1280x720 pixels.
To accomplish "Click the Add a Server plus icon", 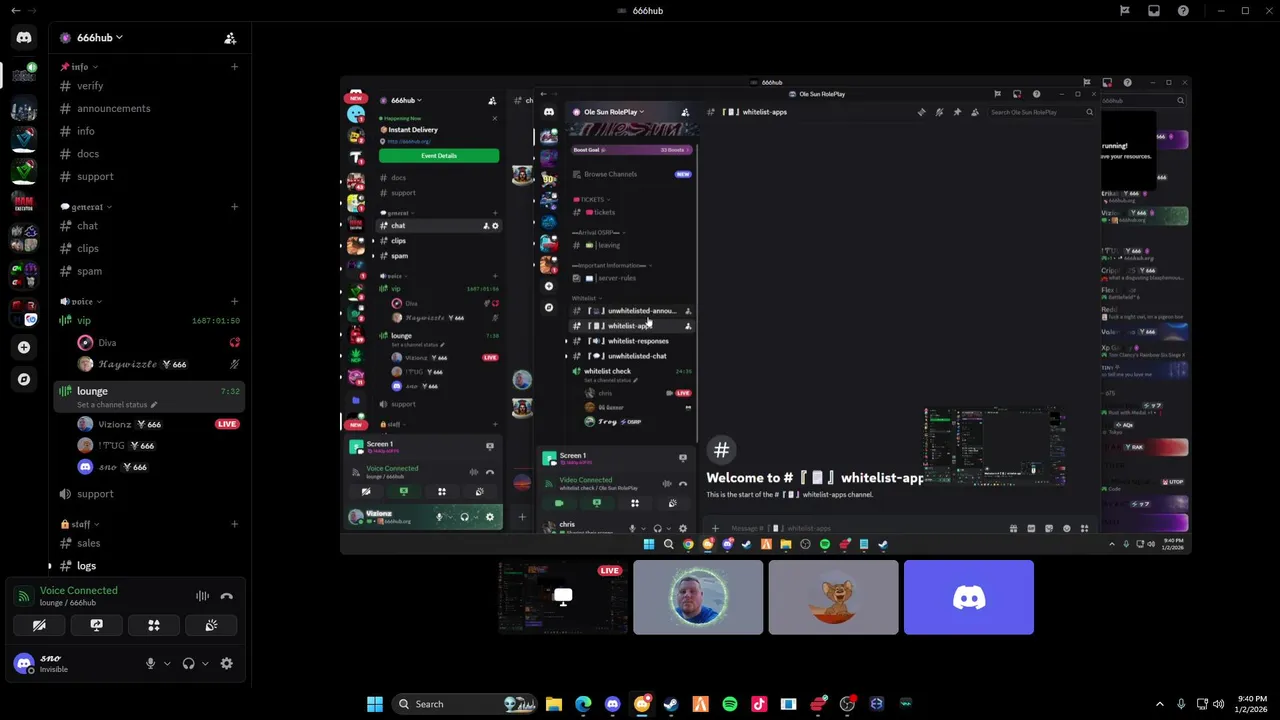I will pyautogui.click(x=24, y=347).
